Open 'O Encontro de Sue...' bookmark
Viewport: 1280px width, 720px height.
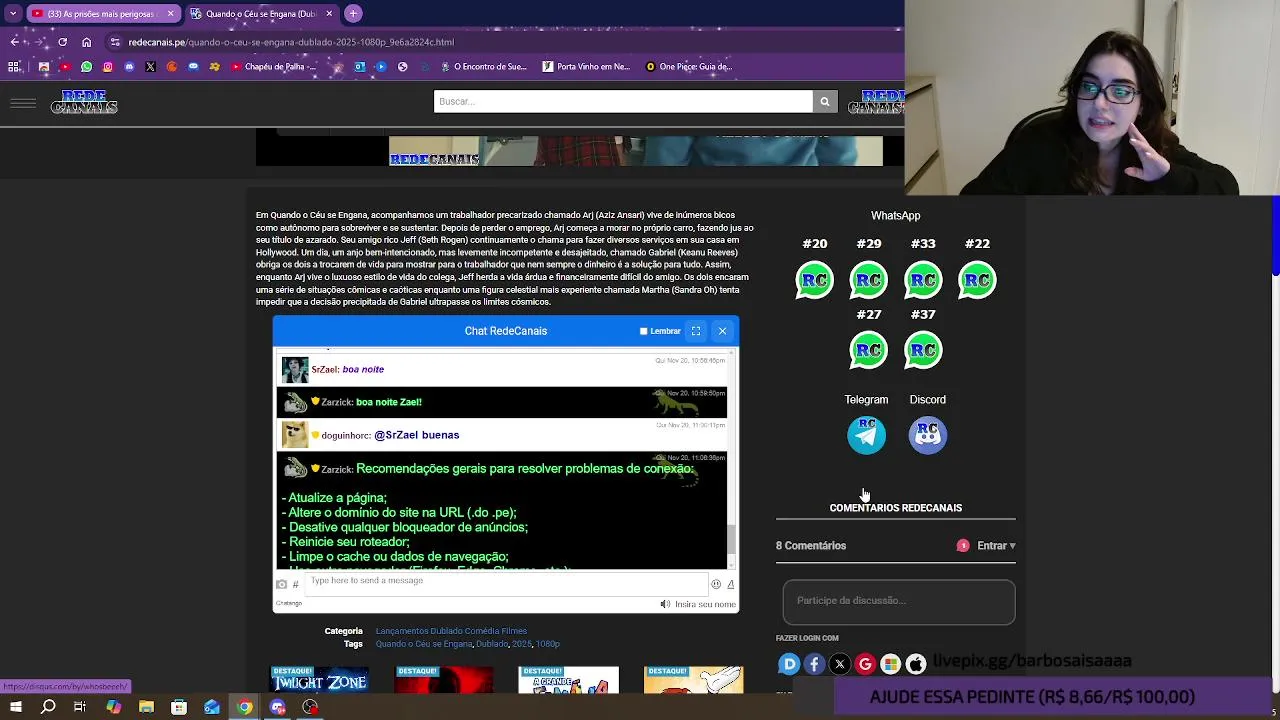click(483, 67)
